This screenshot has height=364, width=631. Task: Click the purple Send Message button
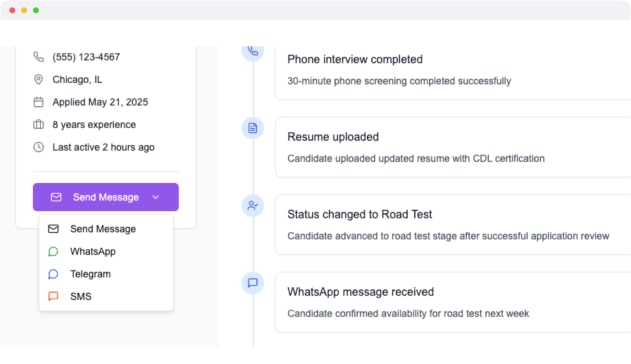[106, 197]
